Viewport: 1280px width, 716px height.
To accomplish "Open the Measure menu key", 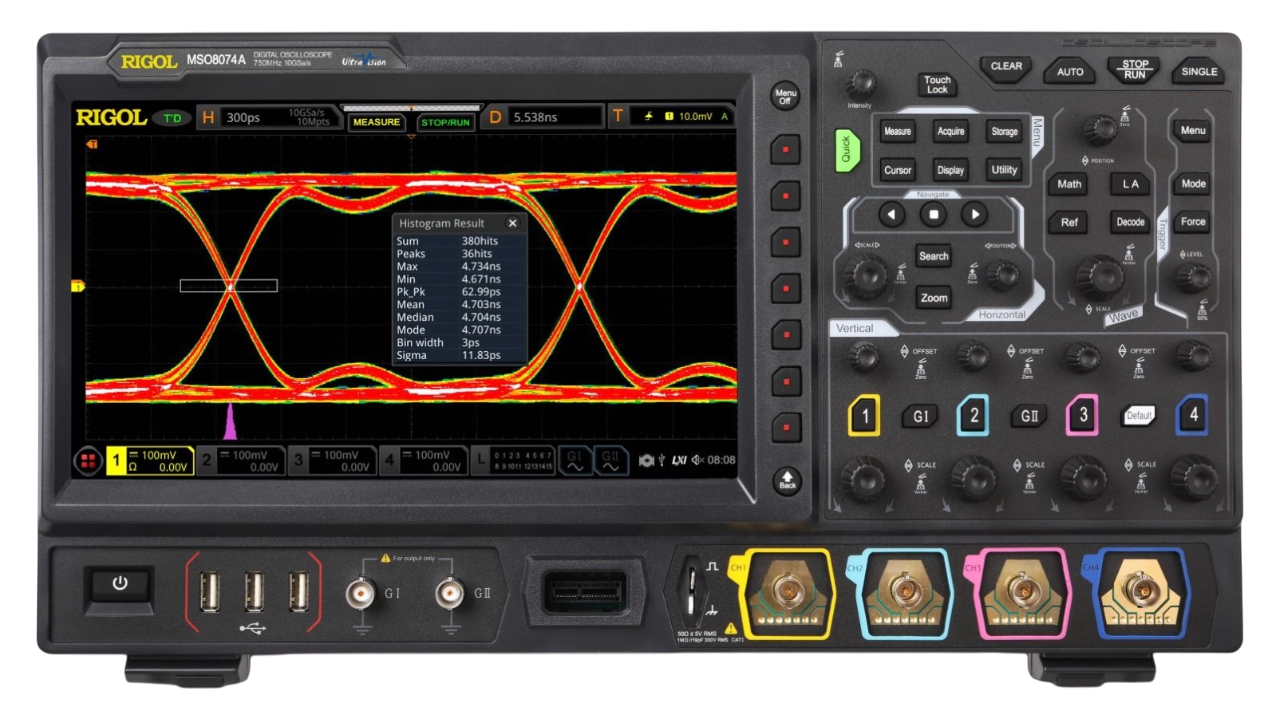I will (x=897, y=132).
